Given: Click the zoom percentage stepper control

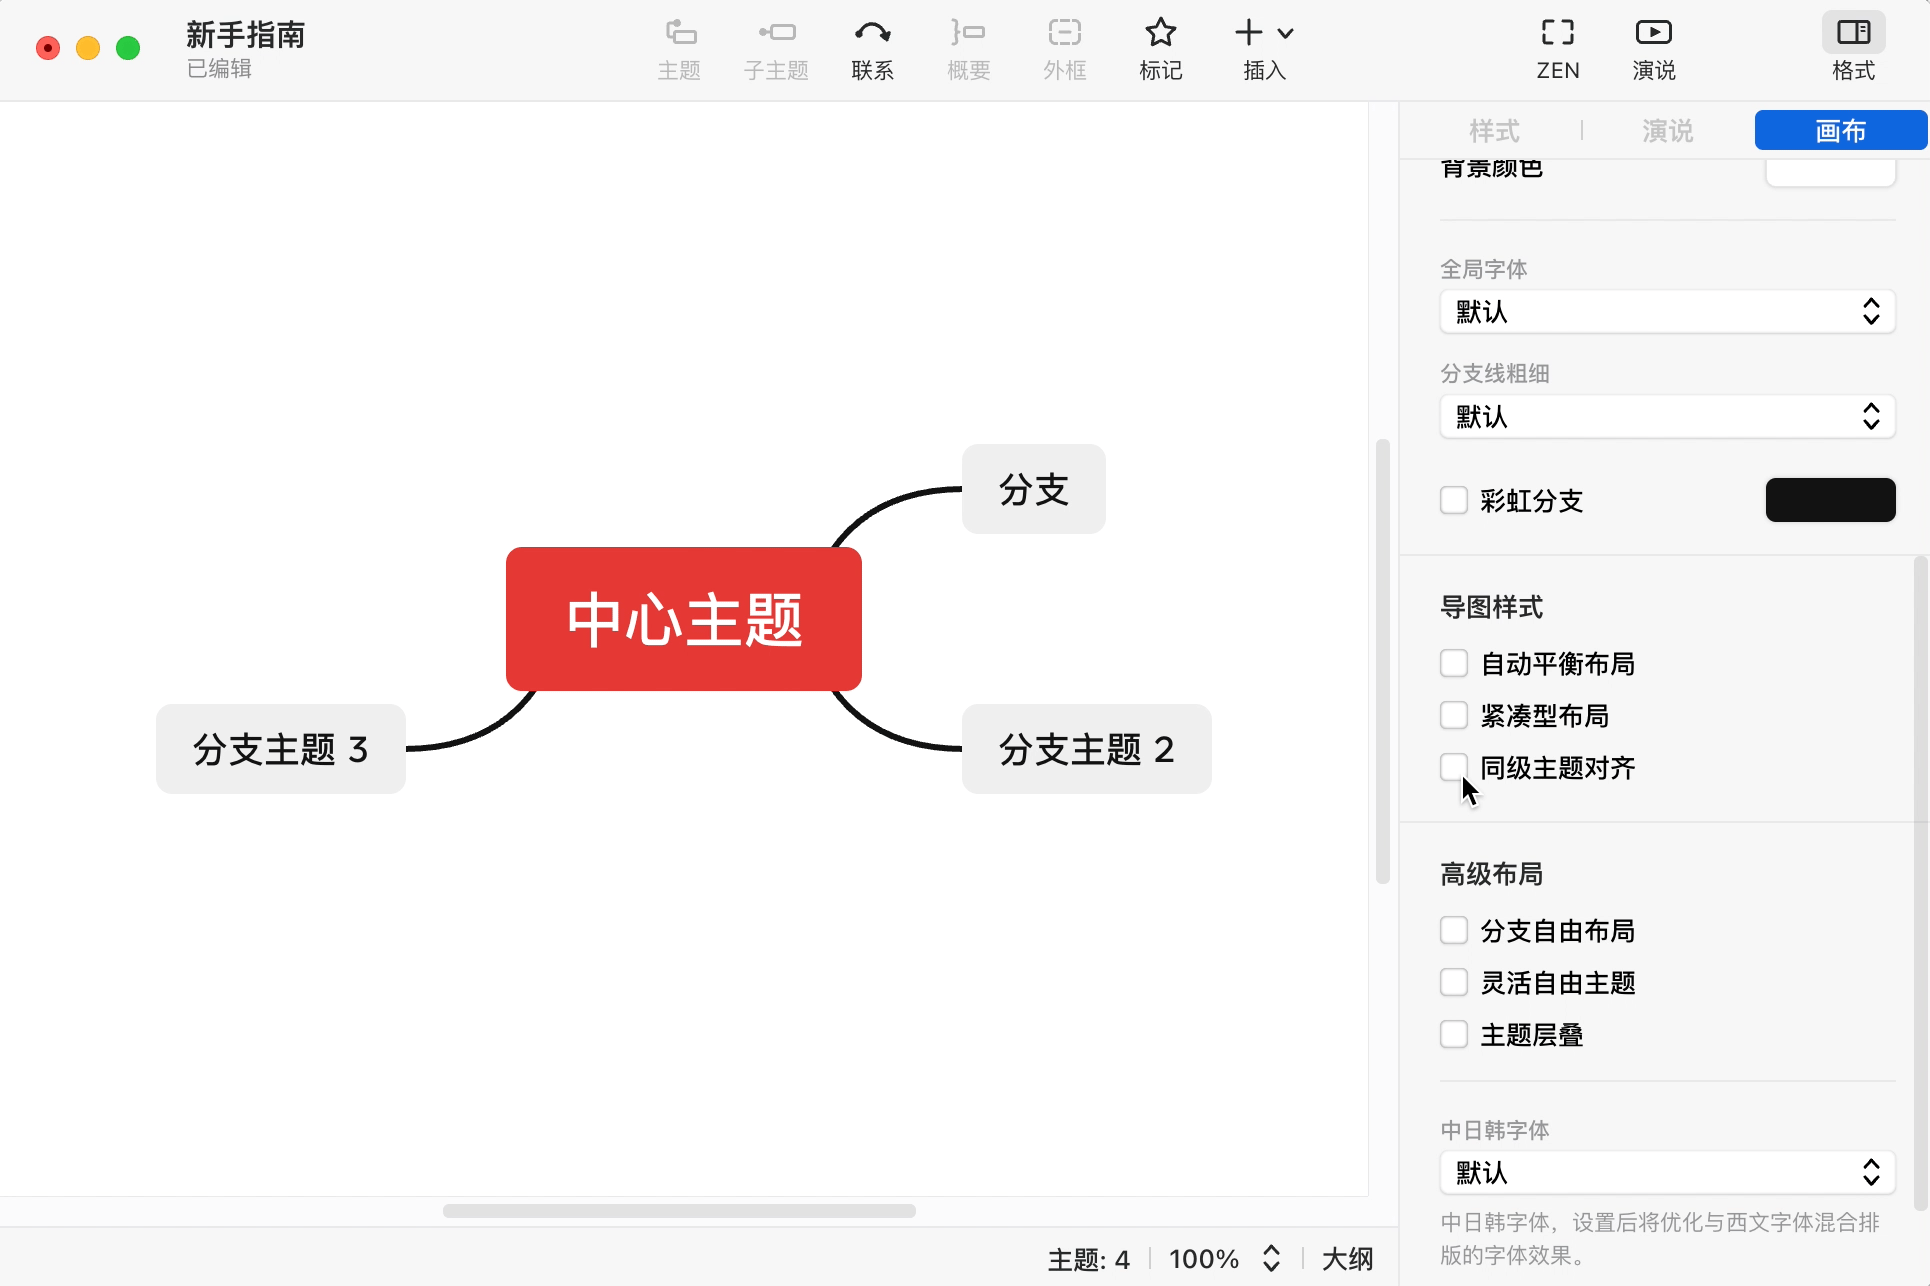Looking at the screenshot, I should point(1271,1259).
